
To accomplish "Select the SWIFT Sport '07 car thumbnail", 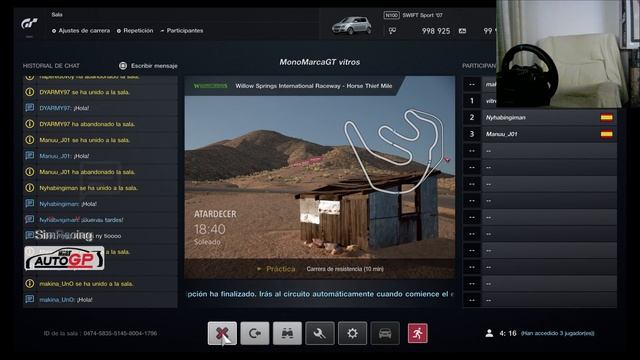I will (351, 25).
